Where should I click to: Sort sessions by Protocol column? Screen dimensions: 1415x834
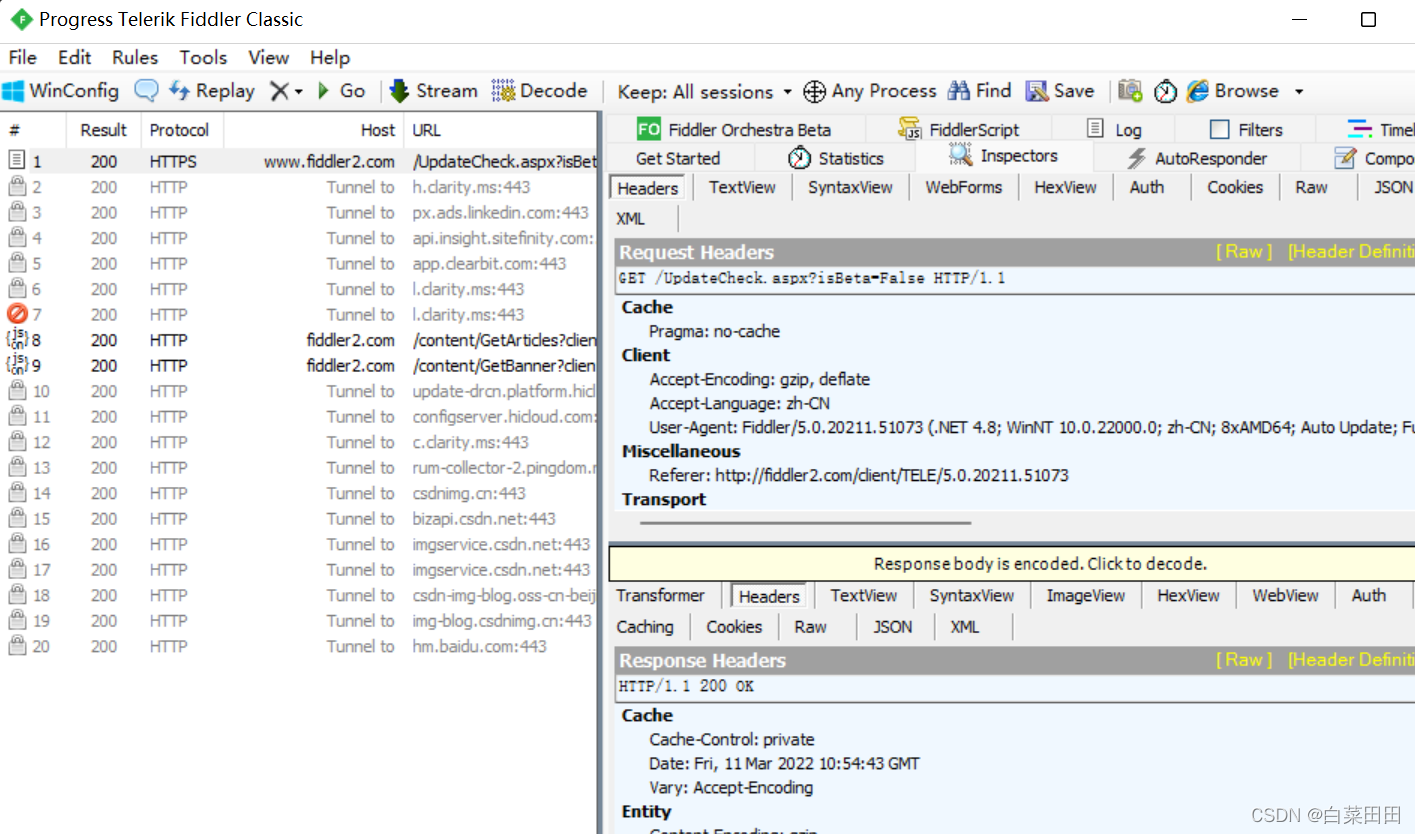coord(180,130)
